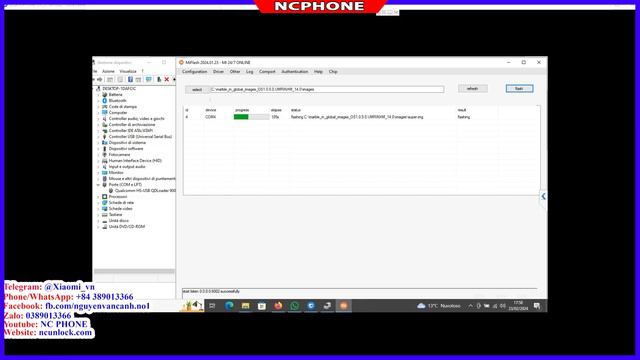Expand Batterie in Device Manager
Viewport: 640px width, 360px height.
[98, 95]
